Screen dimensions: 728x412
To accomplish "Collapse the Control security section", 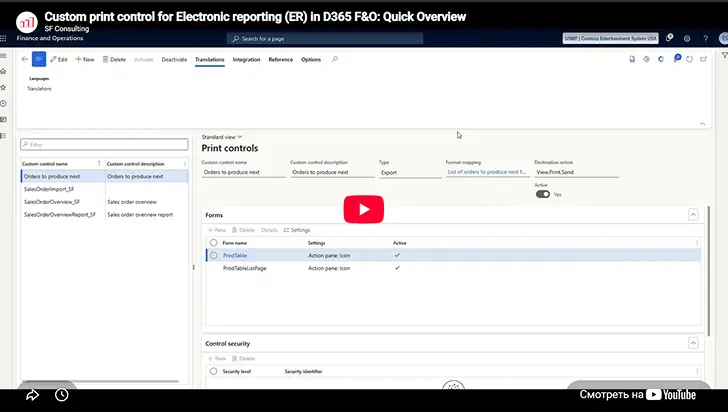I will [693, 343].
